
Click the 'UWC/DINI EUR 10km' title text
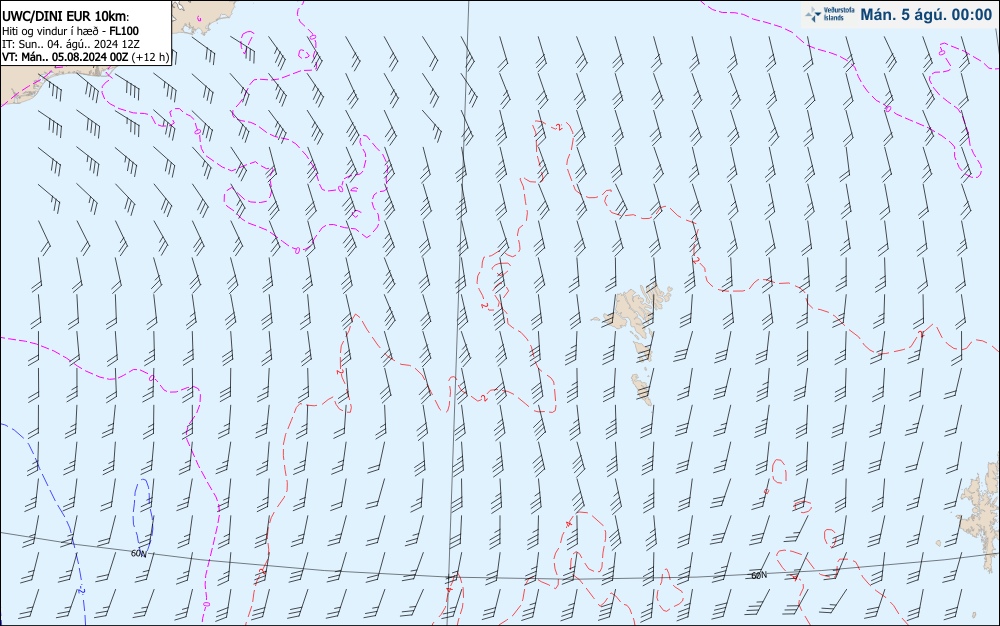pyautogui.click(x=66, y=17)
